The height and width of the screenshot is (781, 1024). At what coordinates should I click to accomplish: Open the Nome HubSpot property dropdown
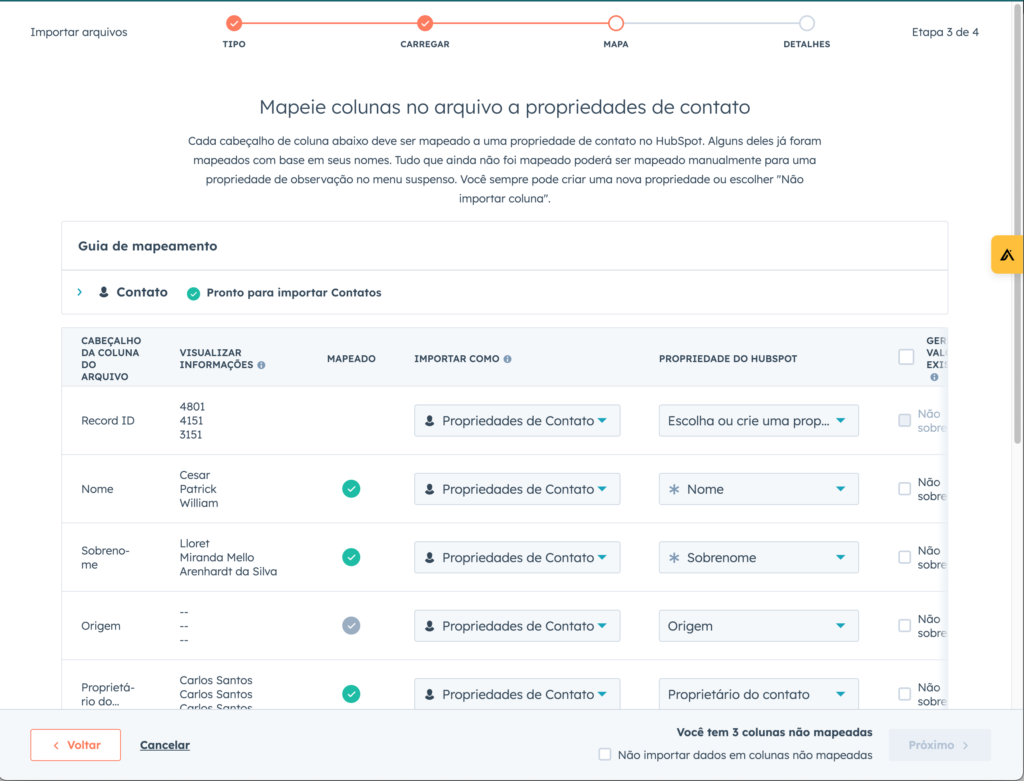[x=759, y=489]
